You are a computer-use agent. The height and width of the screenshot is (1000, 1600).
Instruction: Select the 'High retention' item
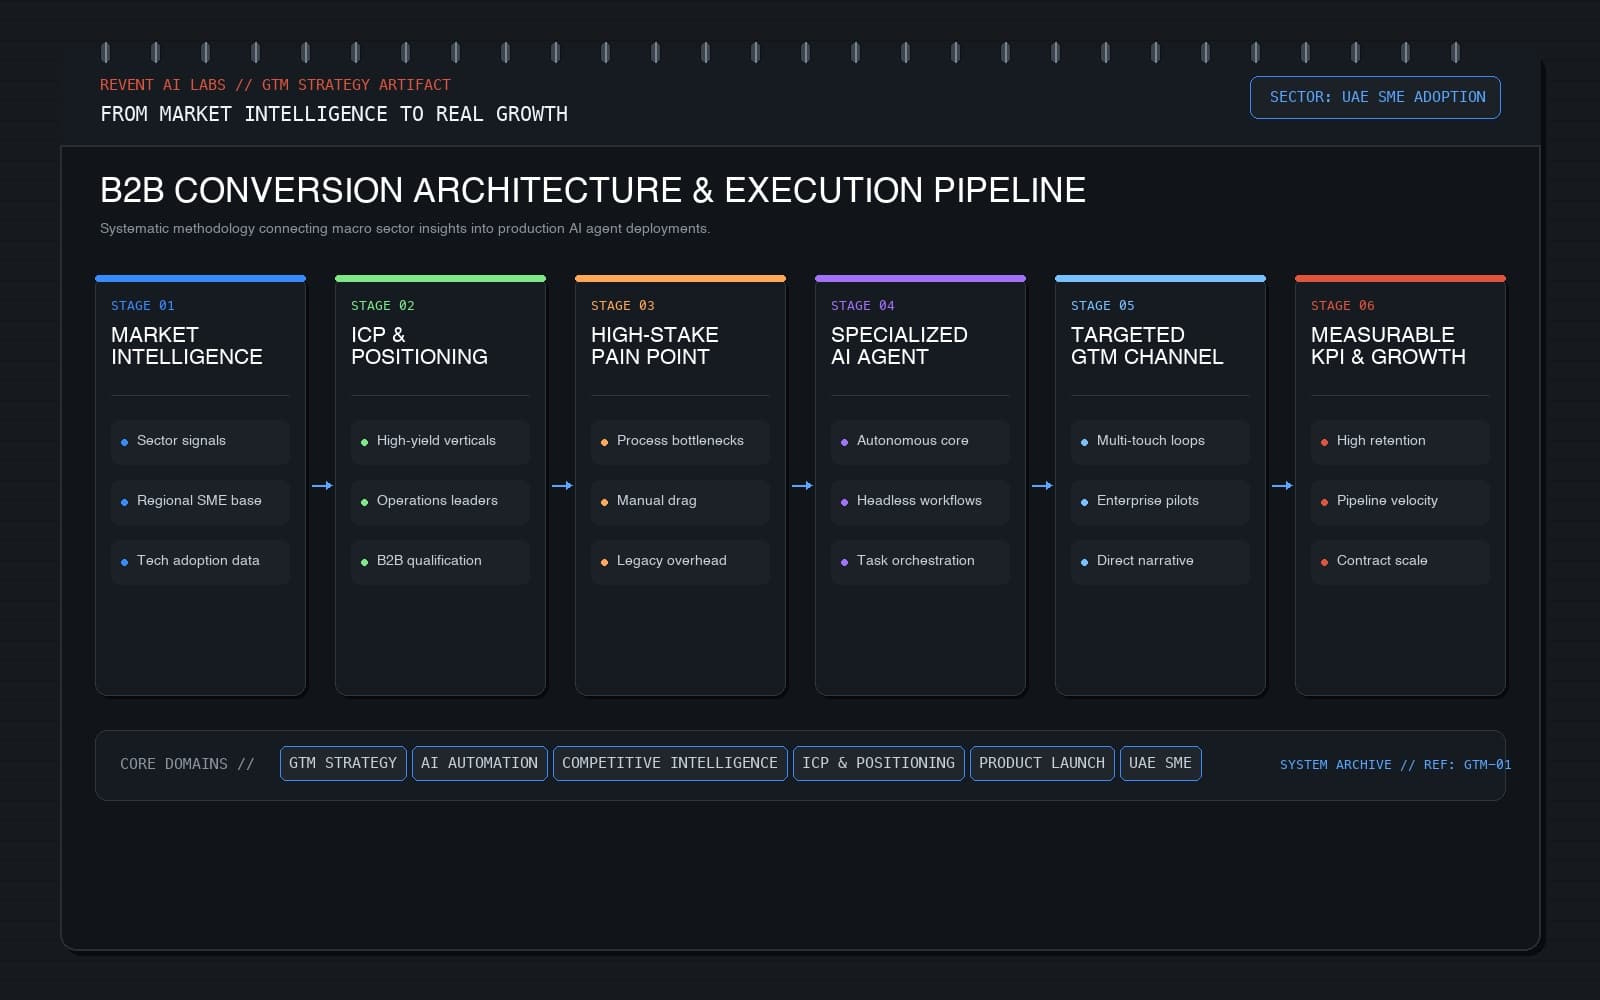[x=1400, y=441]
